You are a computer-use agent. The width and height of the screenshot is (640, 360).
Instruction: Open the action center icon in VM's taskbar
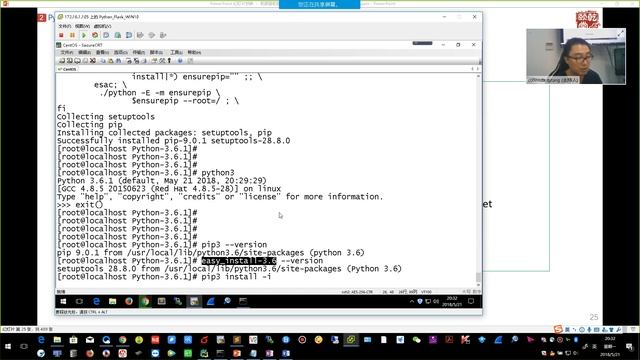click(x=471, y=301)
